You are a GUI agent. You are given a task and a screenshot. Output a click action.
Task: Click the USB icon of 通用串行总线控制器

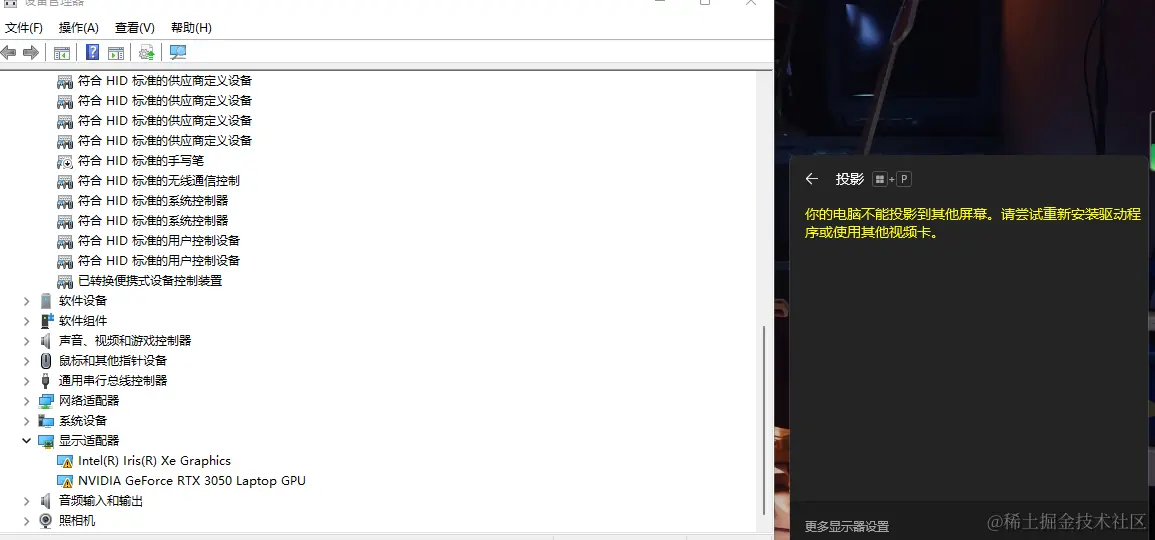click(46, 380)
